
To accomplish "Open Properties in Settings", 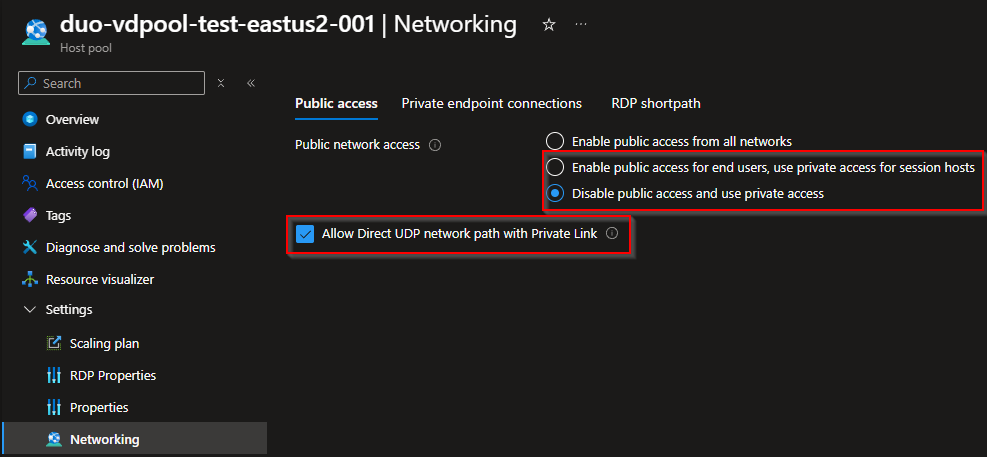I will tap(99, 407).
